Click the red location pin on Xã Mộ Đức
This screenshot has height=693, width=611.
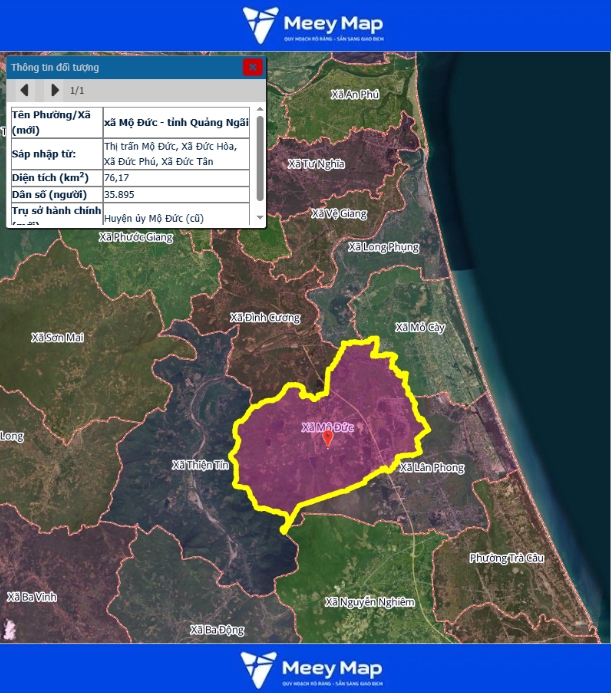tap(327, 438)
